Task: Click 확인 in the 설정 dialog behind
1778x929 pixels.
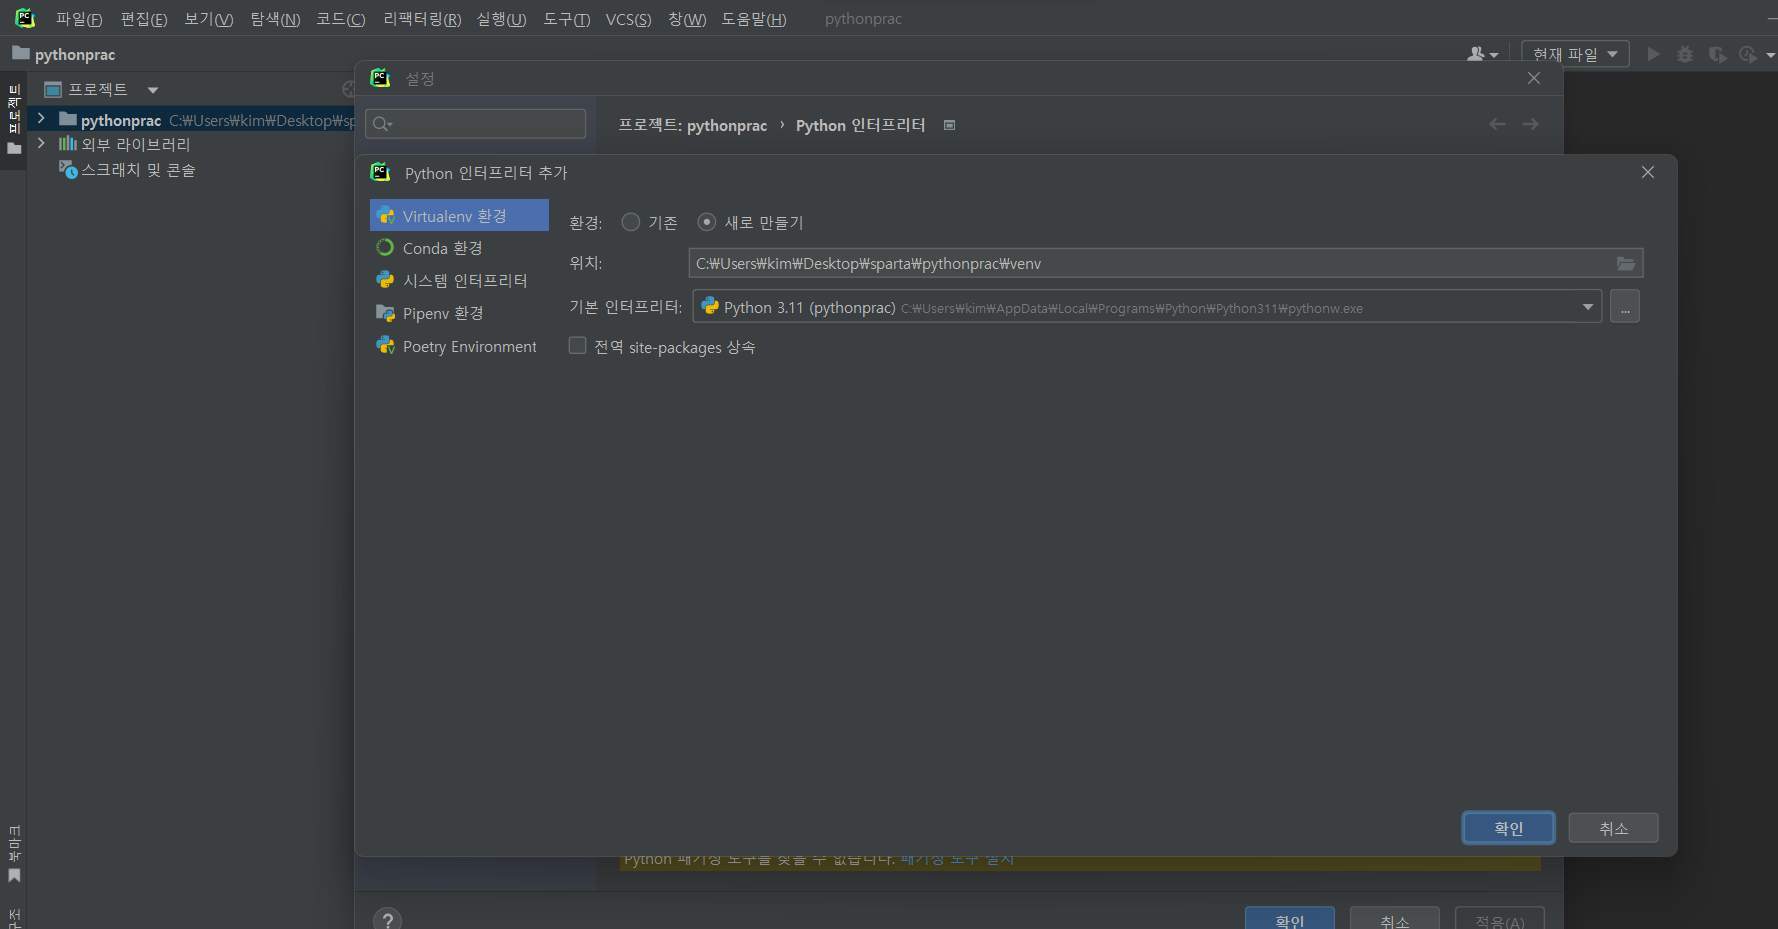Action: (x=1289, y=919)
